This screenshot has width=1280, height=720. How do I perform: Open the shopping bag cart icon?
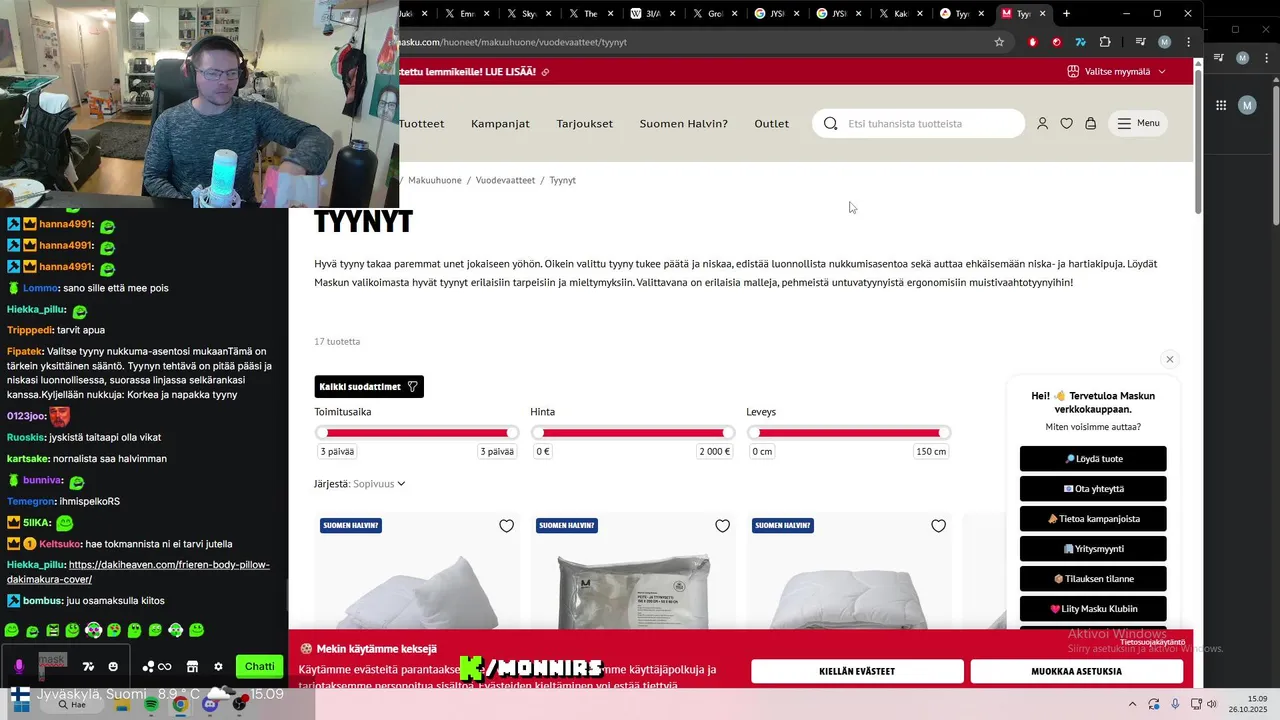[x=1090, y=123]
